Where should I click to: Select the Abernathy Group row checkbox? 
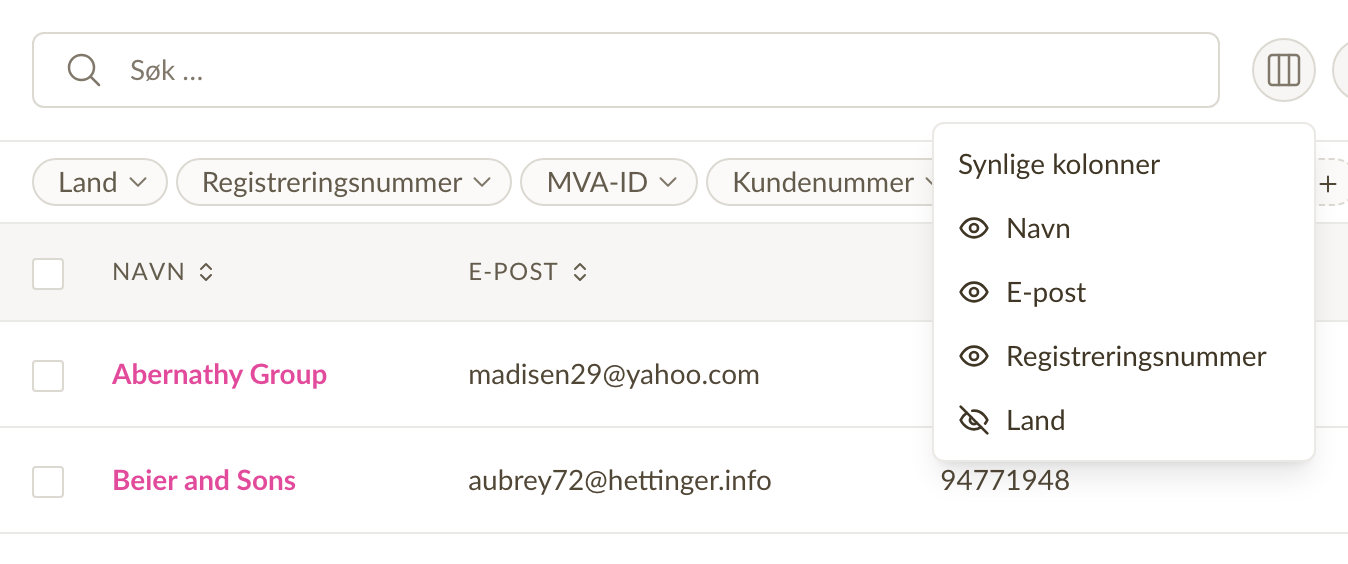pos(48,375)
